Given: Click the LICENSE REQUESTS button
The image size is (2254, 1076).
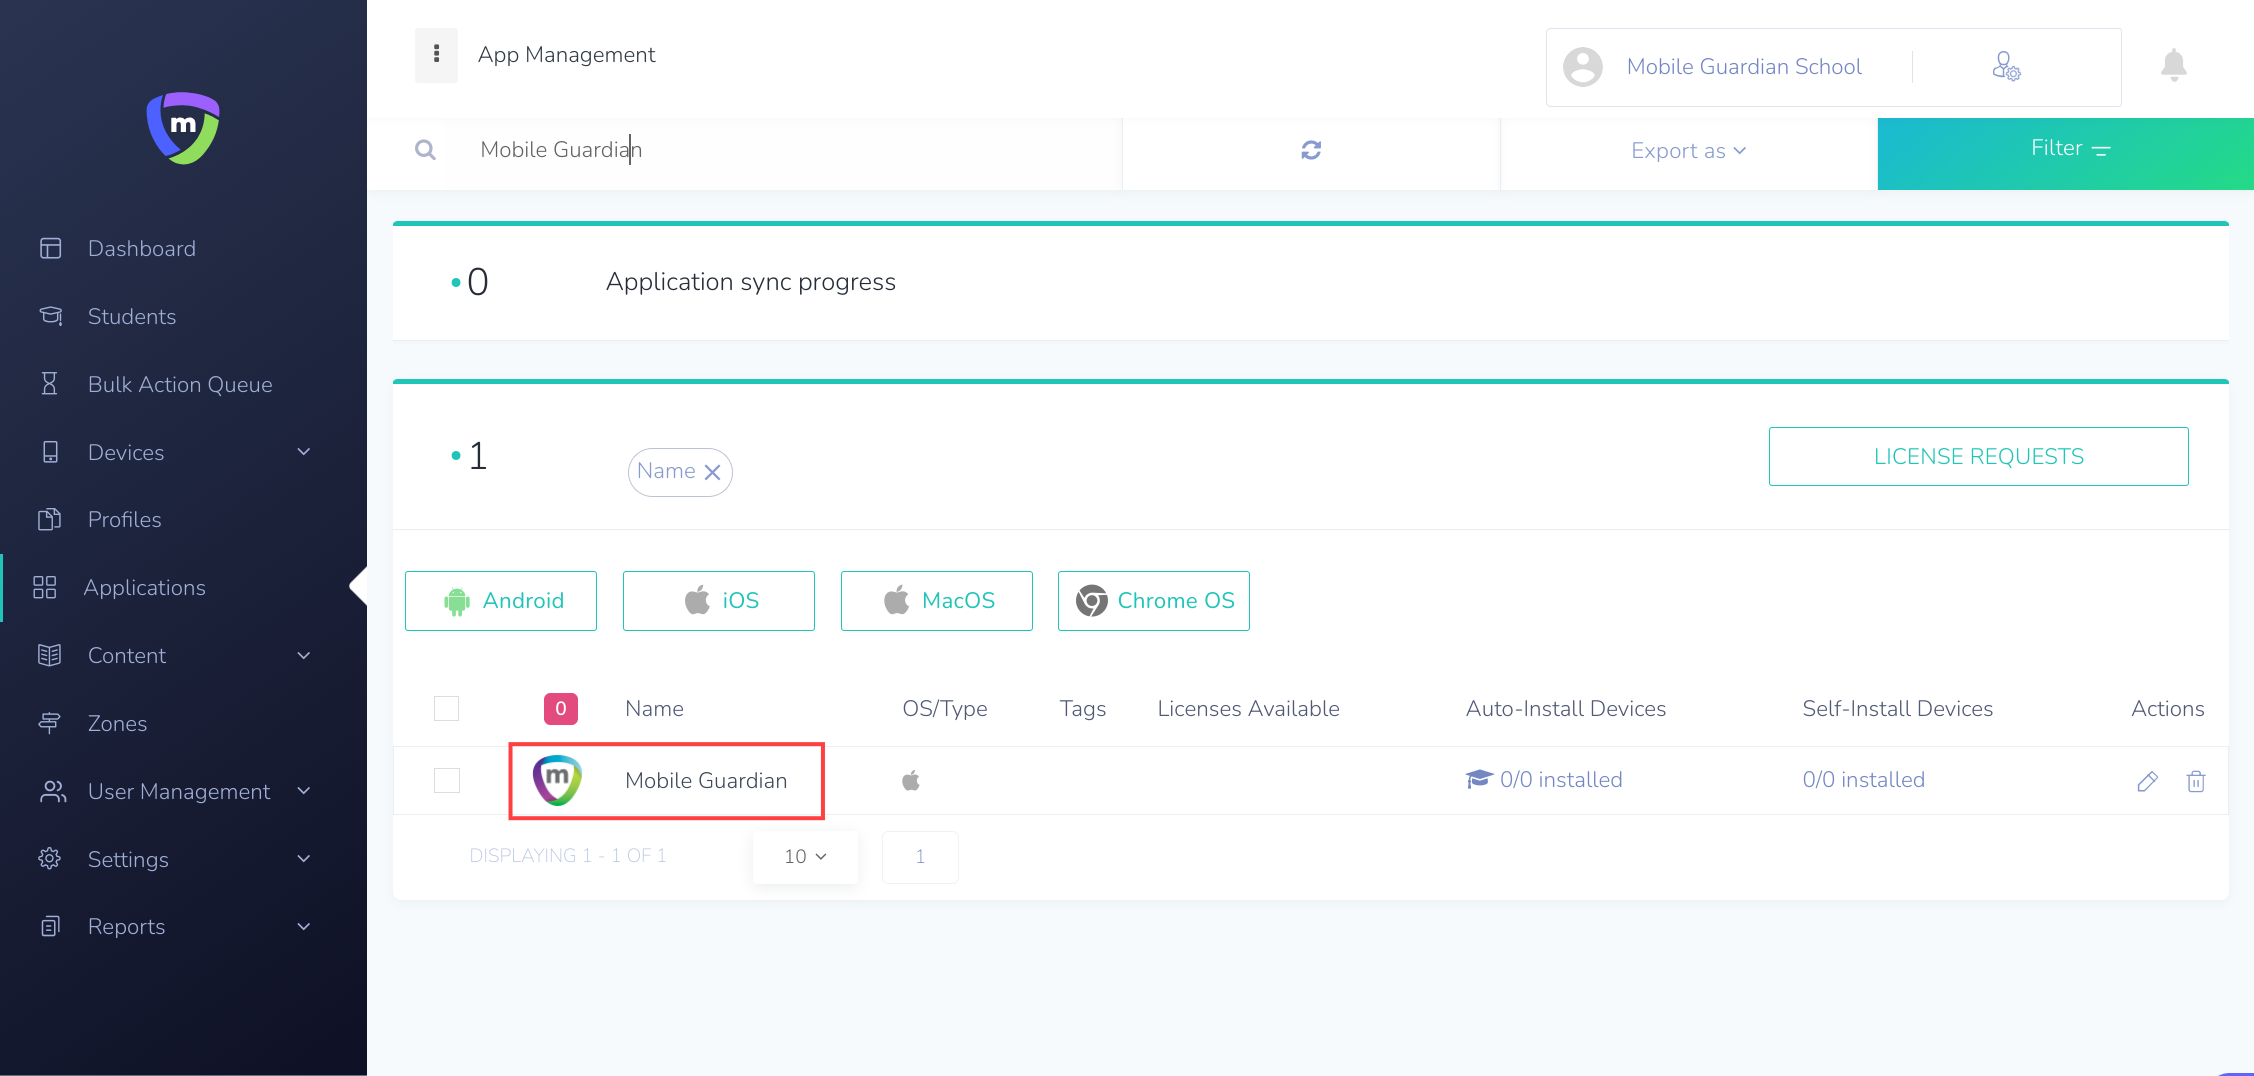Looking at the screenshot, I should tap(1978, 457).
